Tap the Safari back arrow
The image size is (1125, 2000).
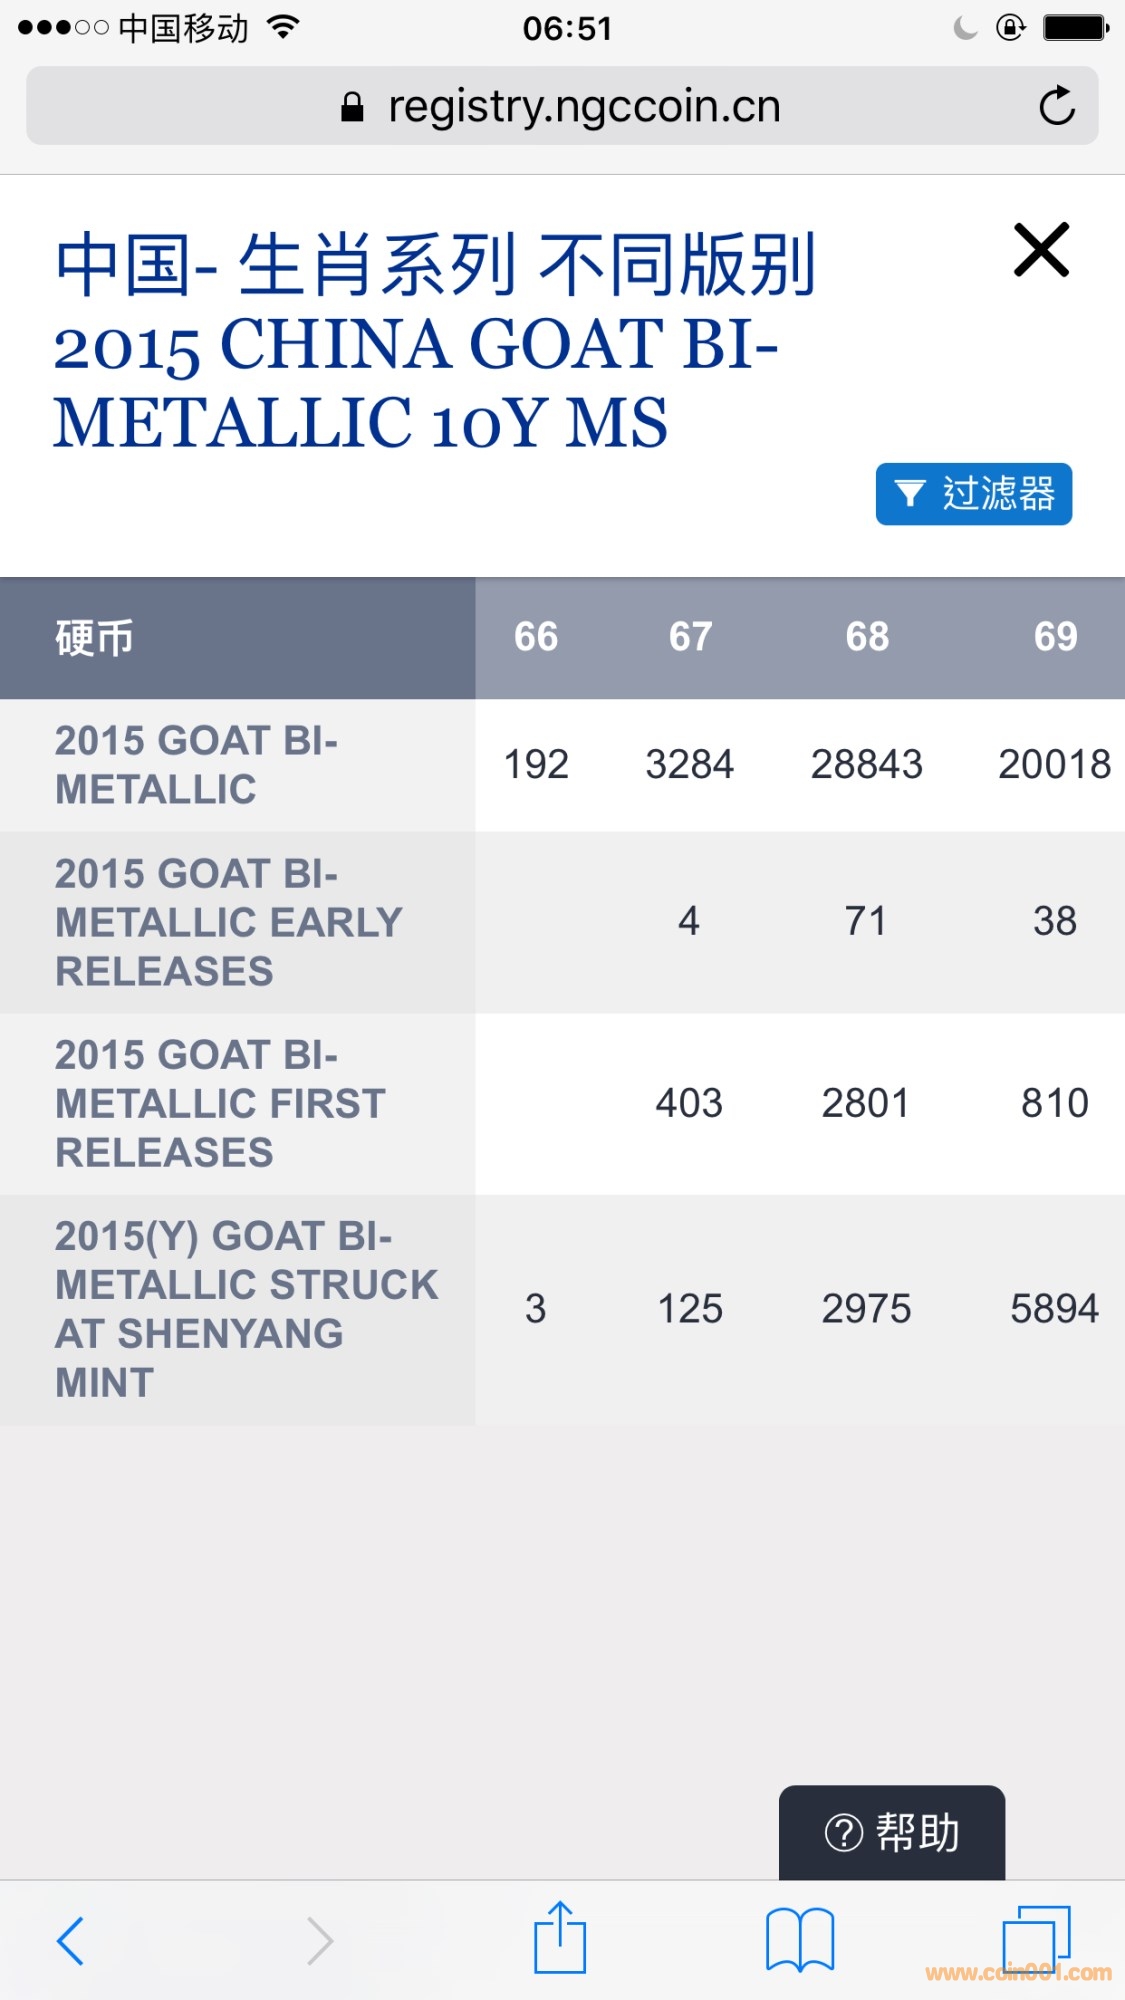[70, 1941]
